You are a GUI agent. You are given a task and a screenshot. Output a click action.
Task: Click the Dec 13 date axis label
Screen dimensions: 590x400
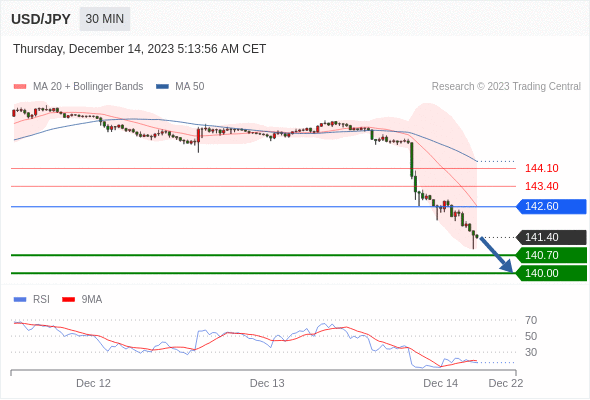pyautogui.click(x=267, y=383)
